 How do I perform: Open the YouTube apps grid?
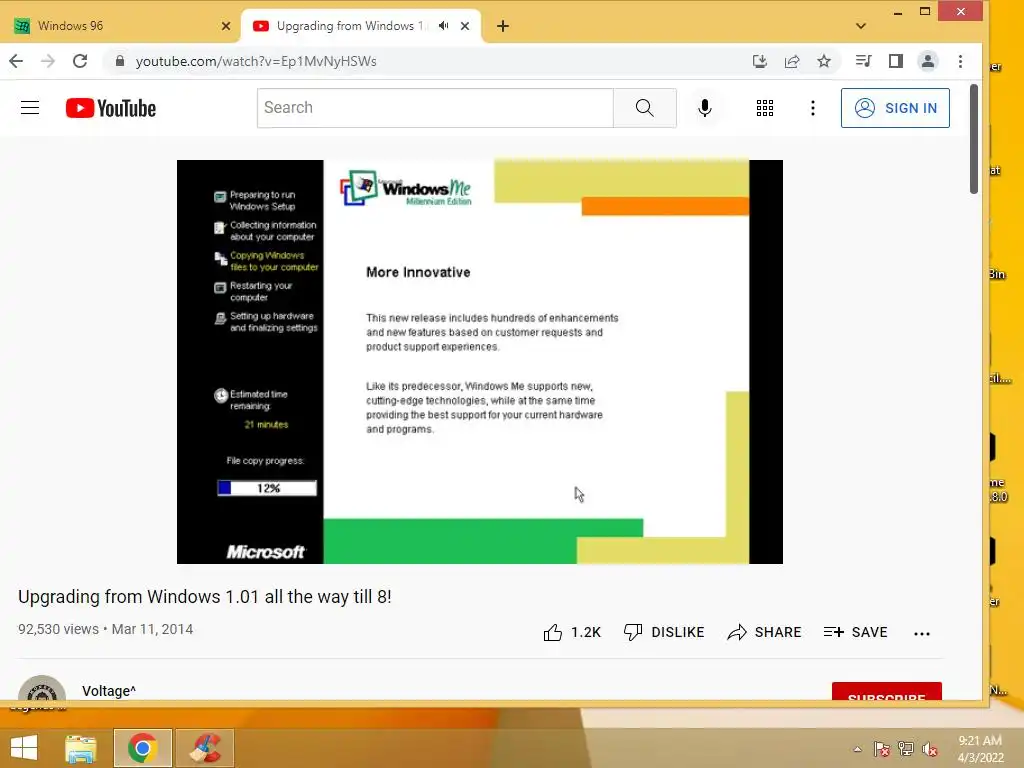[x=765, y=108]
